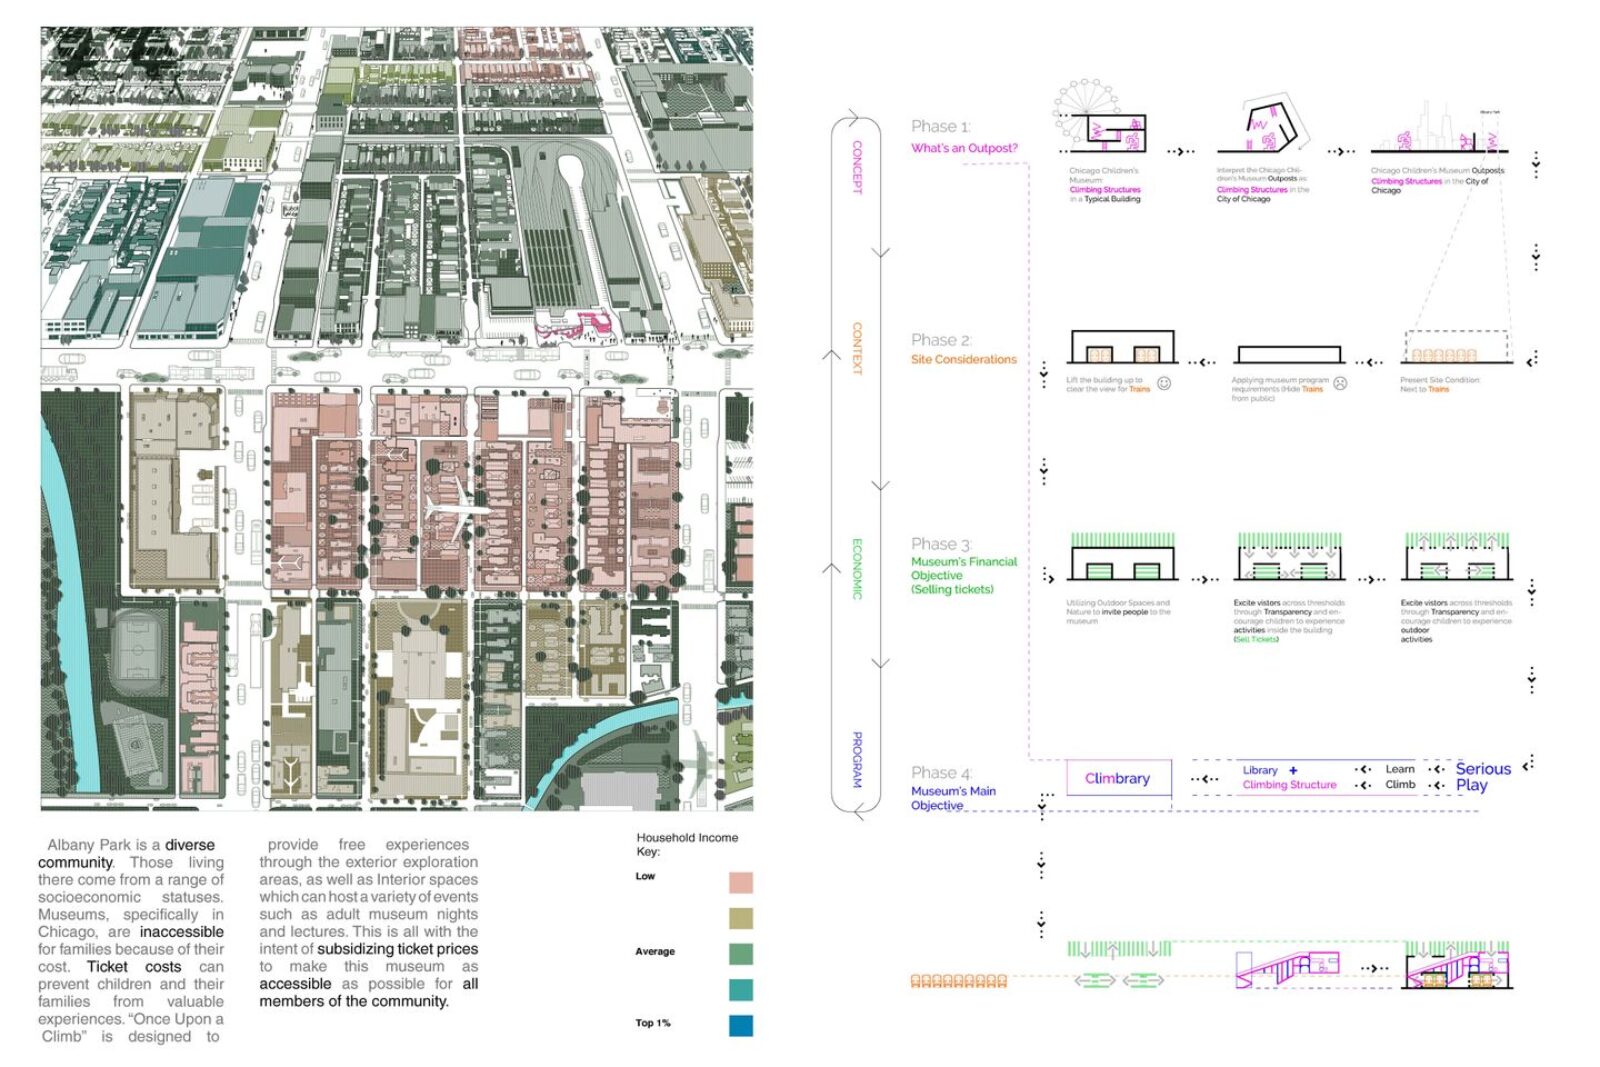Click the Utilizing Outdoor Spaces and Nature caption
The image size is (1600, 1067).
1118,612
